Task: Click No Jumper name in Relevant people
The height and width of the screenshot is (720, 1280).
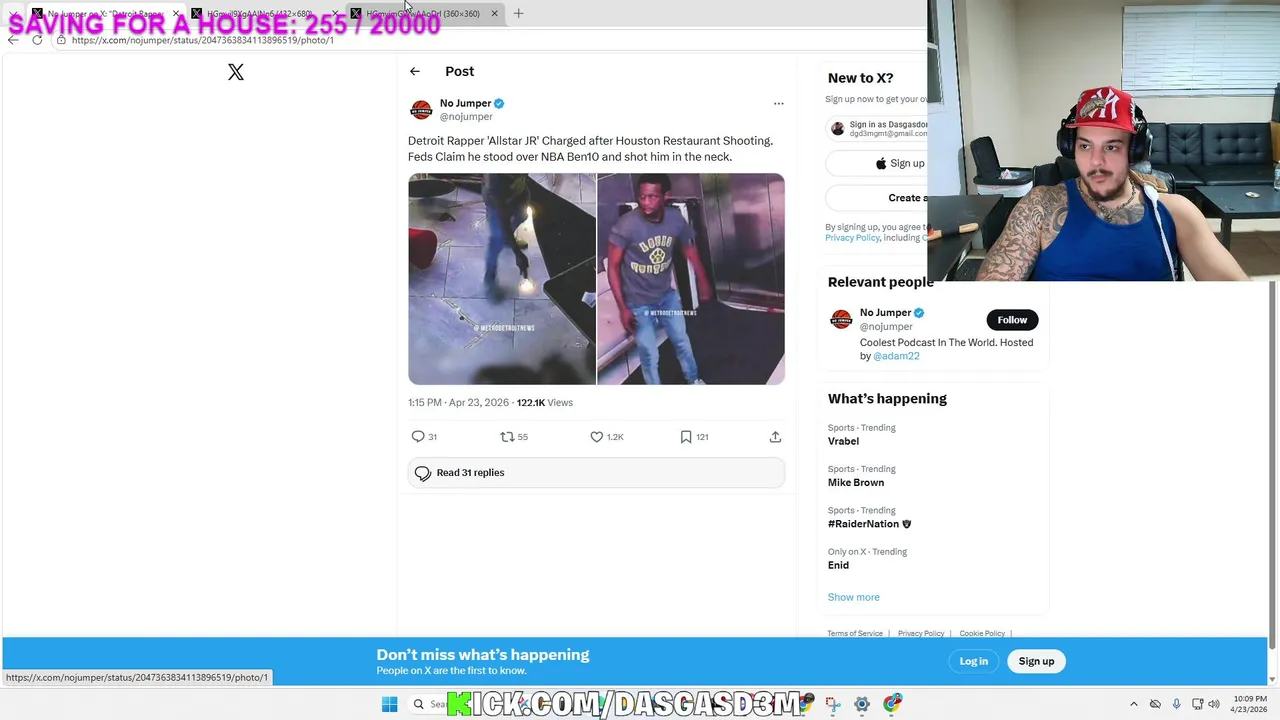Action: [886, 313]
